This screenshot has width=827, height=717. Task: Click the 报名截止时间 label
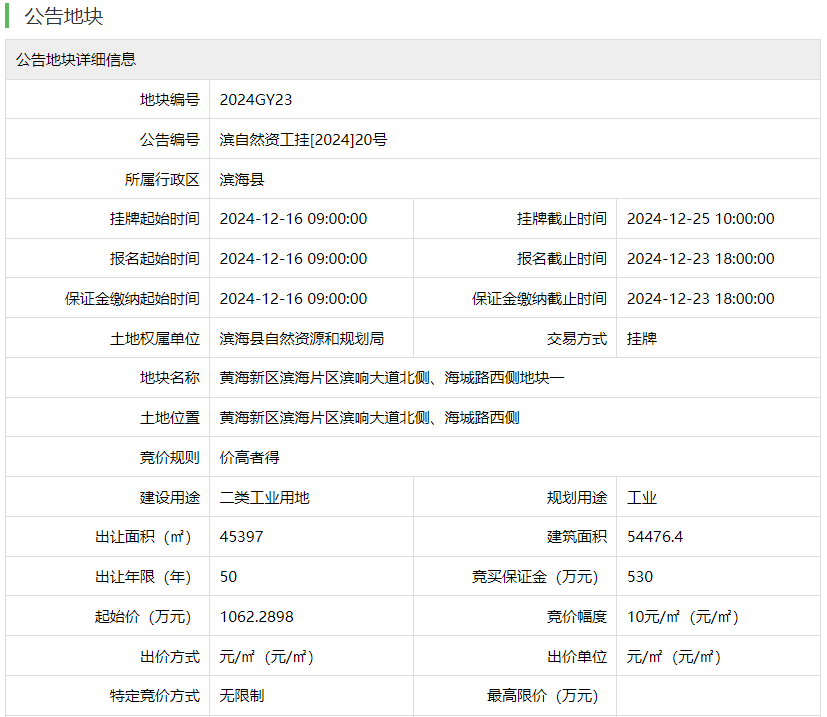pyautogui.click(x=562, y=259)
